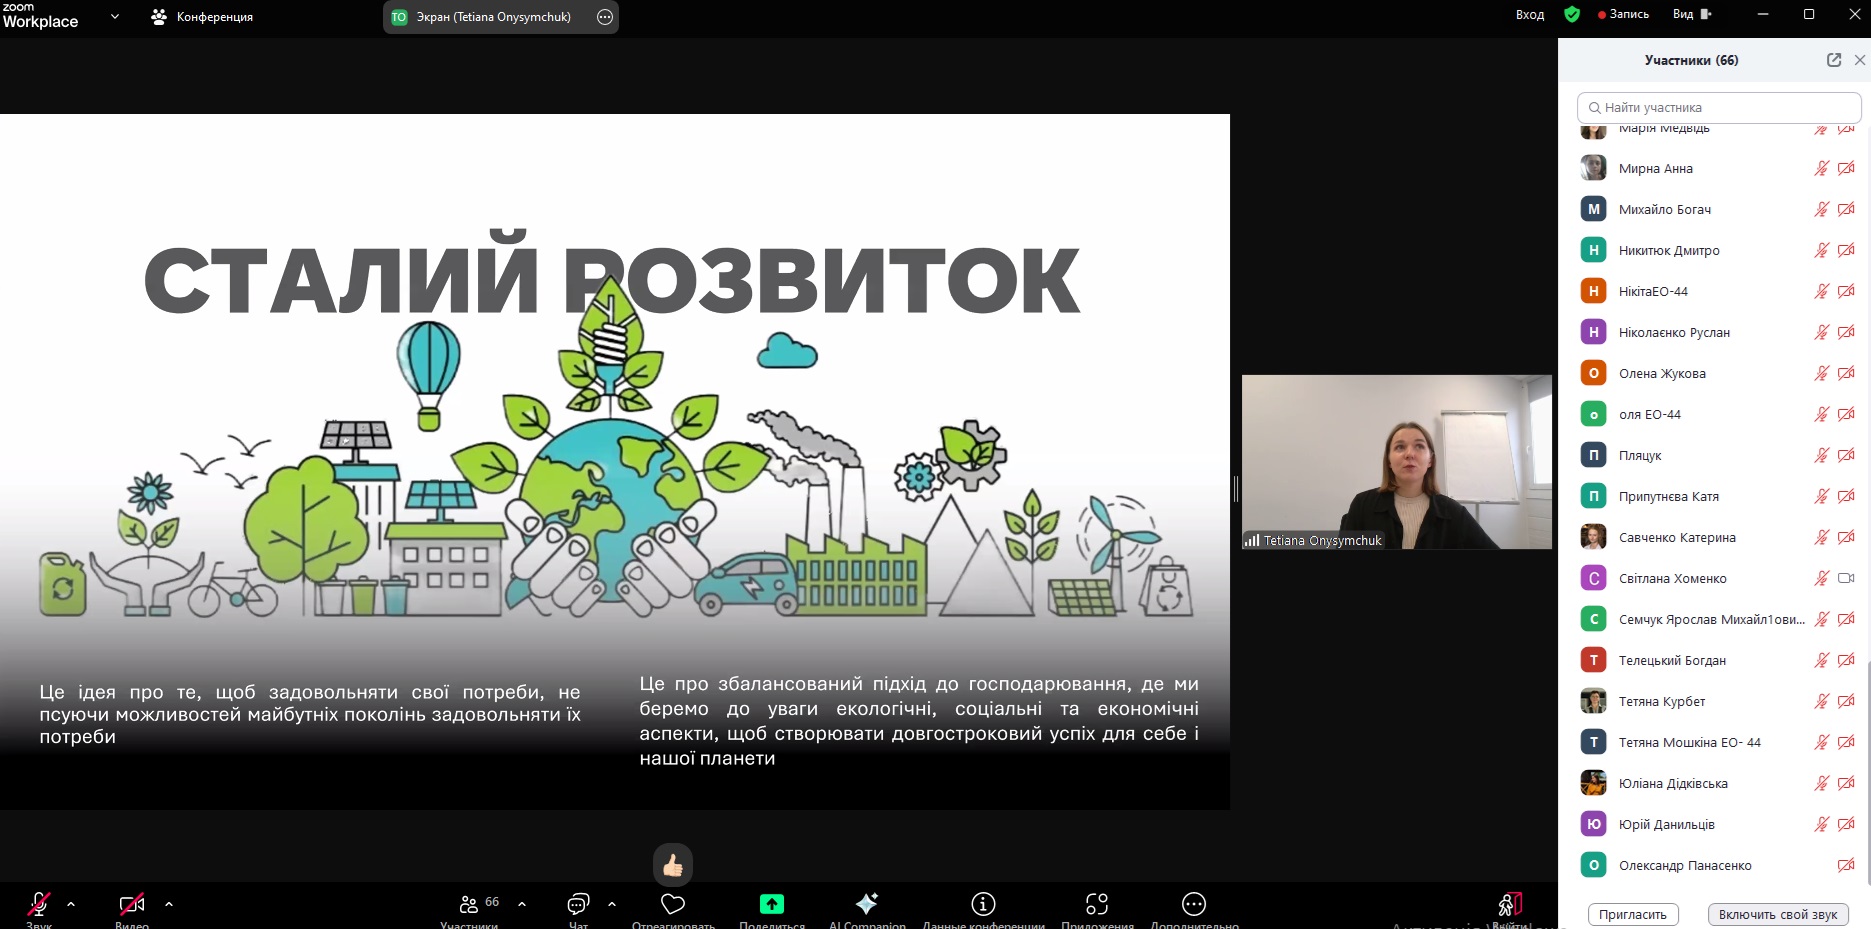Image resolution: width=1871 pixels, height=929 pixels.
Task: Expand video options arrow next to camera
Action: [169, 904]
